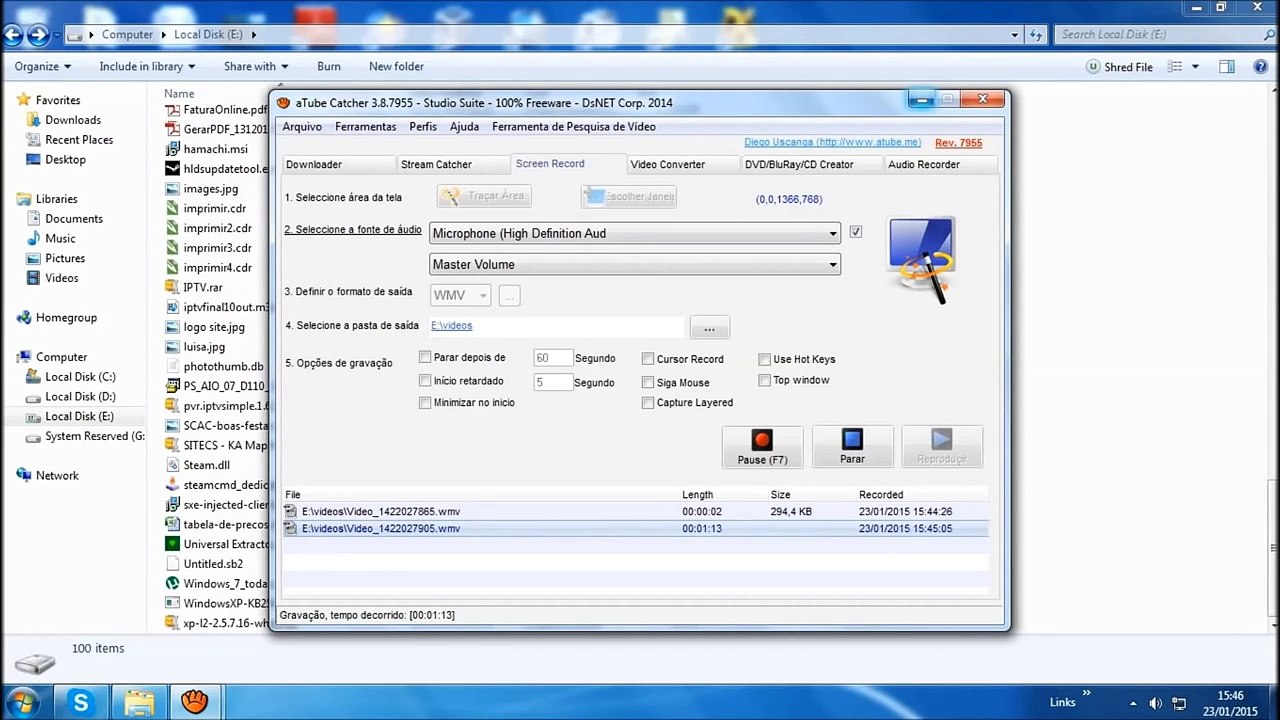Click the refresh icon beside the address bar

click(x=1038, y=34)
